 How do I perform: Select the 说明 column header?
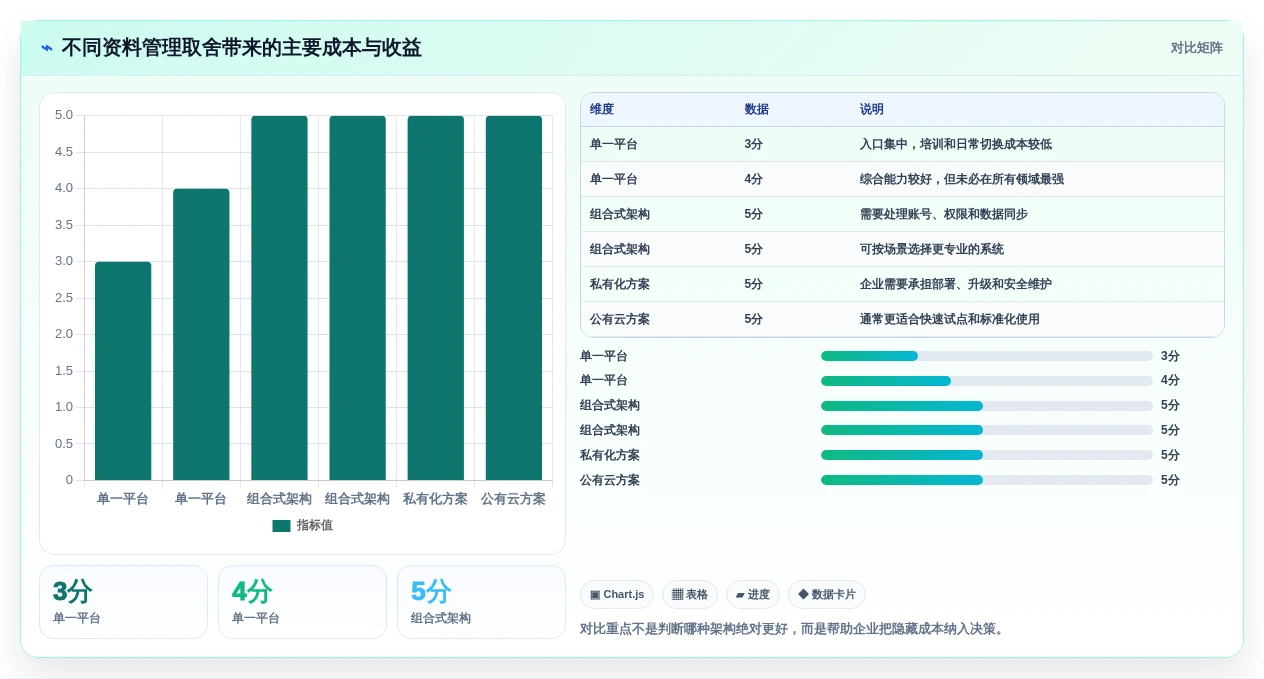point(872,109)
